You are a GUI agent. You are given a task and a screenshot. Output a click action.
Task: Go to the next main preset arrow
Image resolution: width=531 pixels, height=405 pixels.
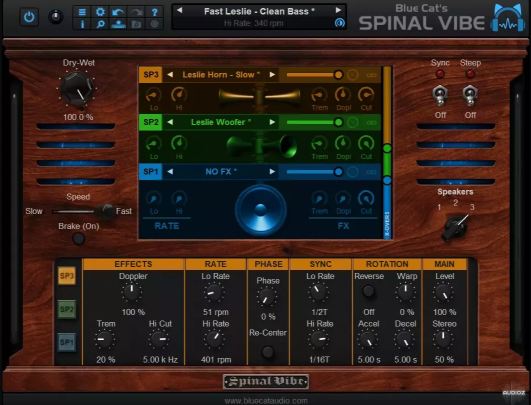[338, 10]
